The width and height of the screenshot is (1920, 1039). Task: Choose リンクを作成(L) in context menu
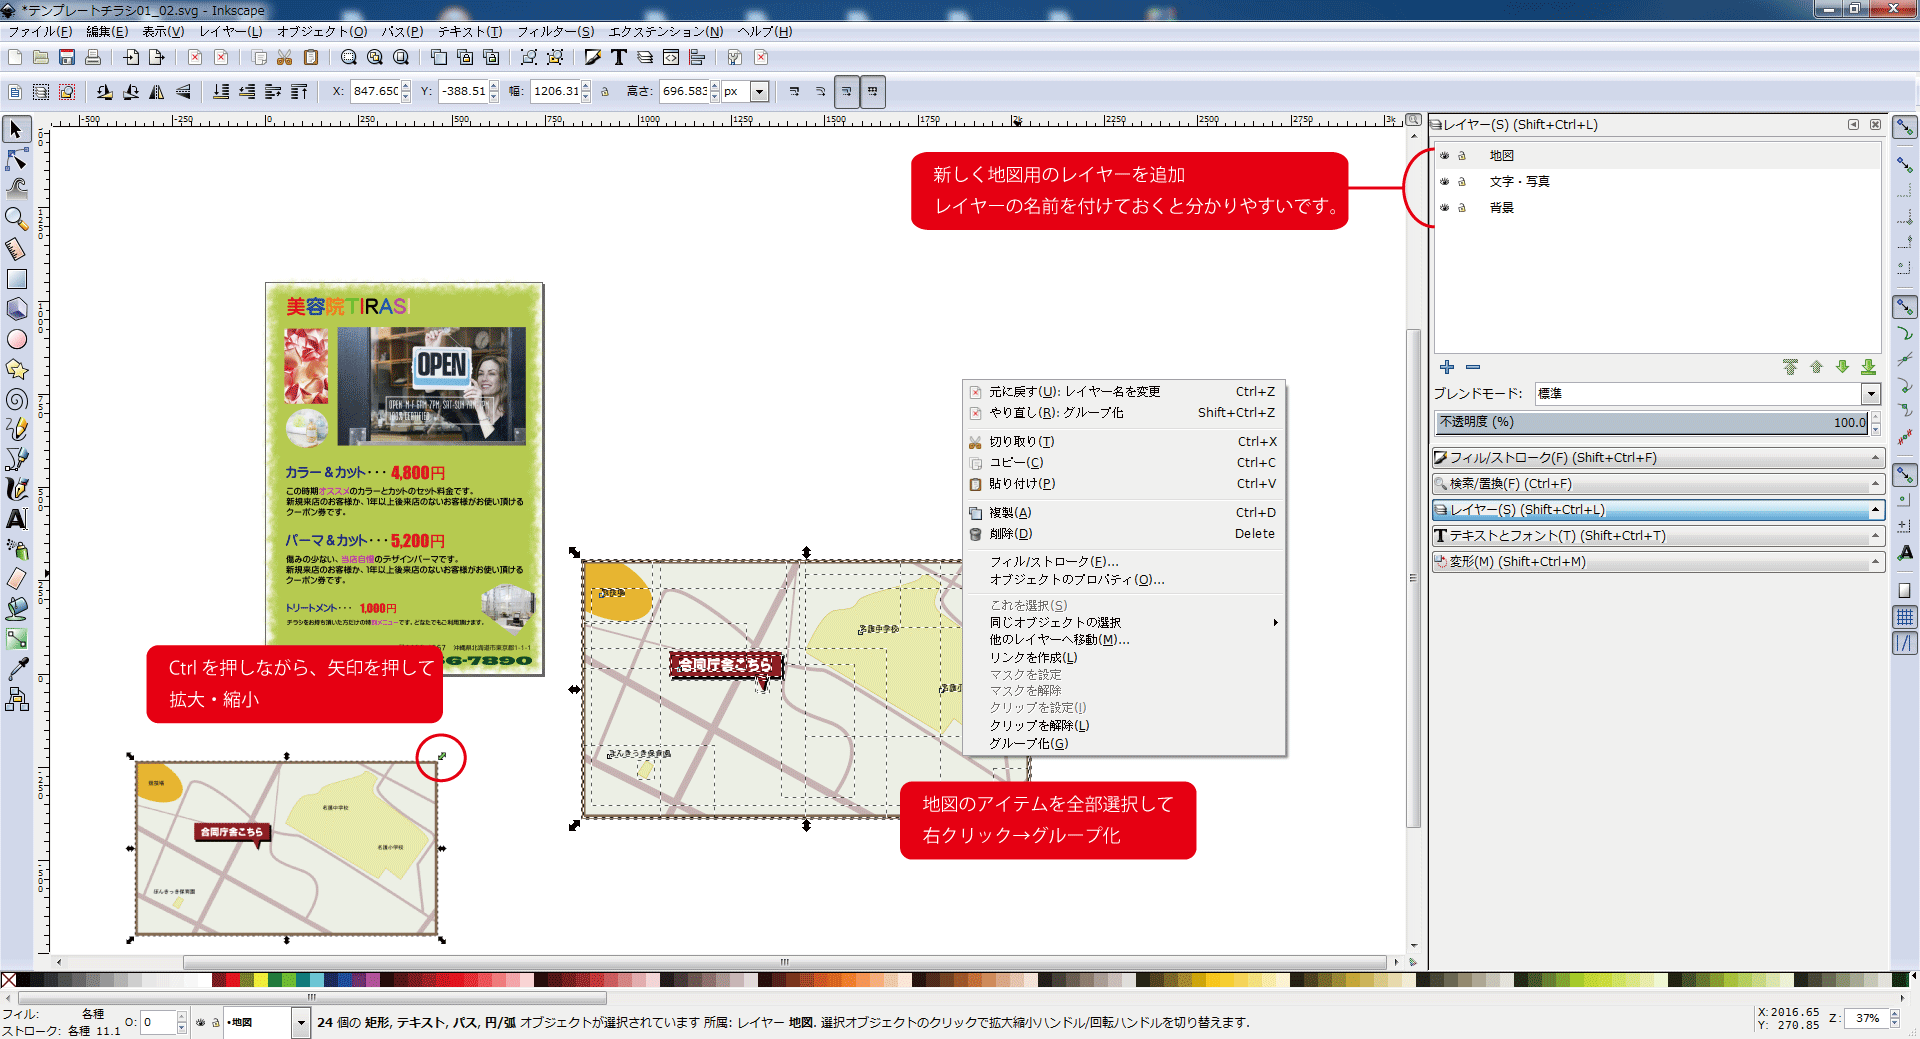[1124, 658]
